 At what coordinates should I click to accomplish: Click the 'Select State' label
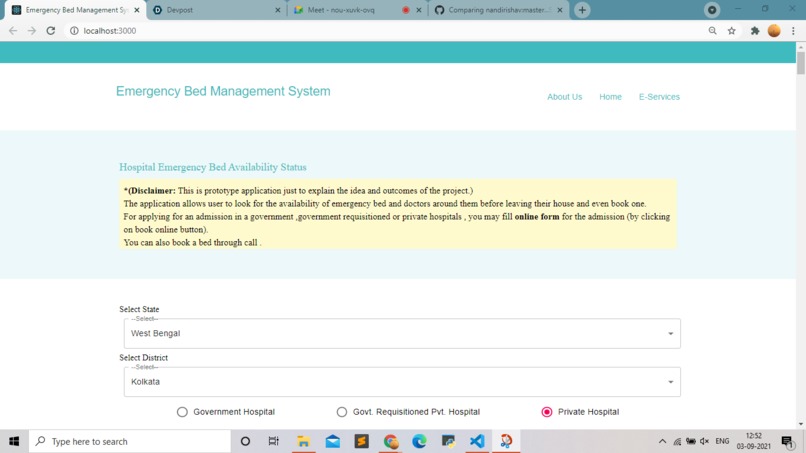[x=139, y=309]
